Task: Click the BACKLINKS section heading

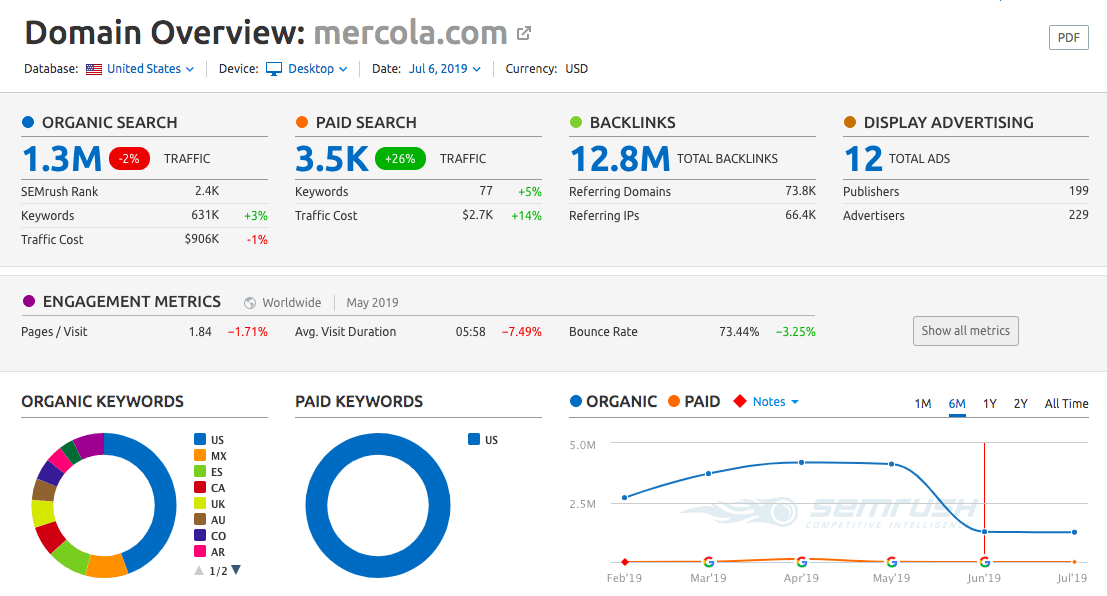Action: pos(633,123)
